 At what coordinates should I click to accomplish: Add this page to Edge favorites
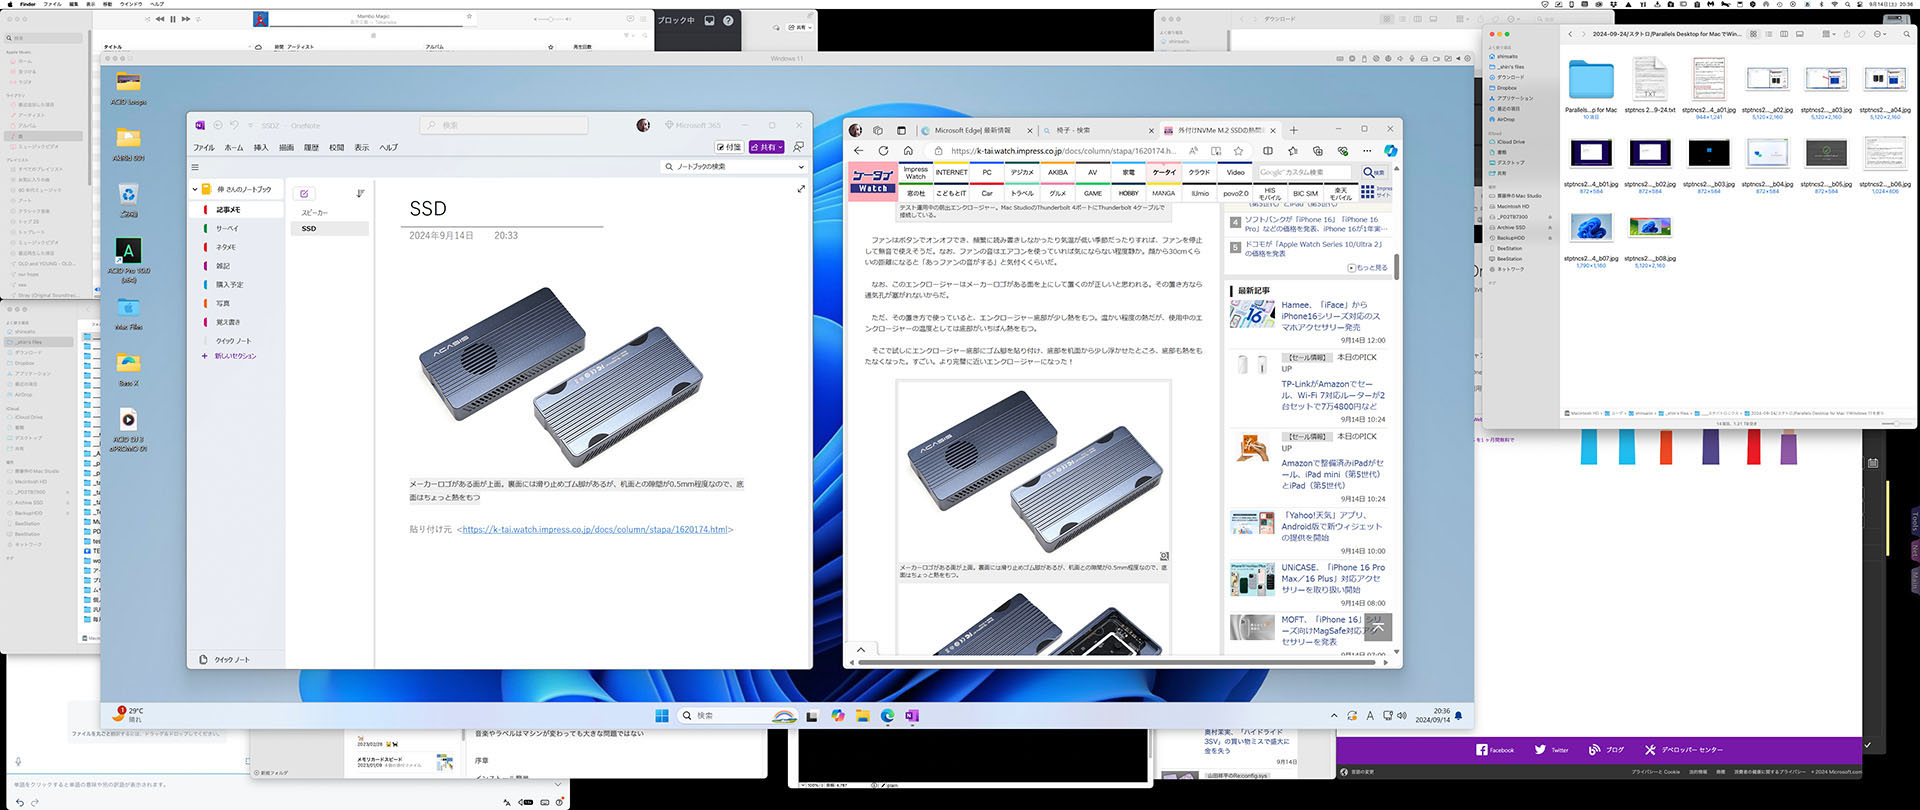click(x=1238, y=151)
